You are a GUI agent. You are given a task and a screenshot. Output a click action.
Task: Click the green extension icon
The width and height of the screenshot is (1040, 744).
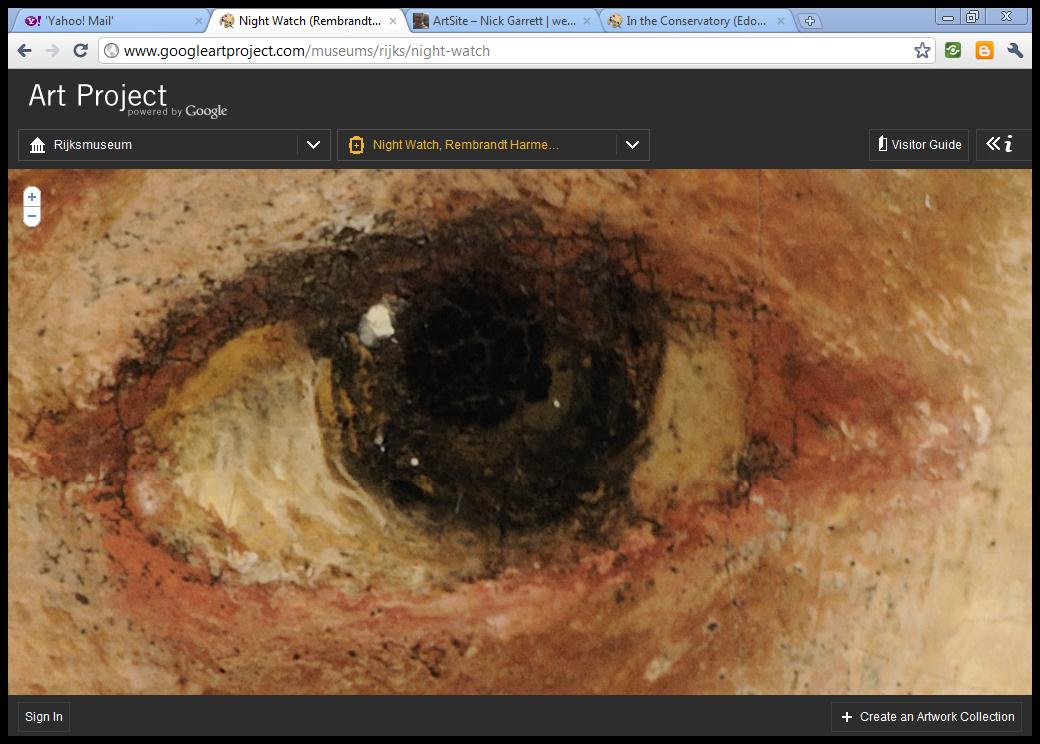953,51
